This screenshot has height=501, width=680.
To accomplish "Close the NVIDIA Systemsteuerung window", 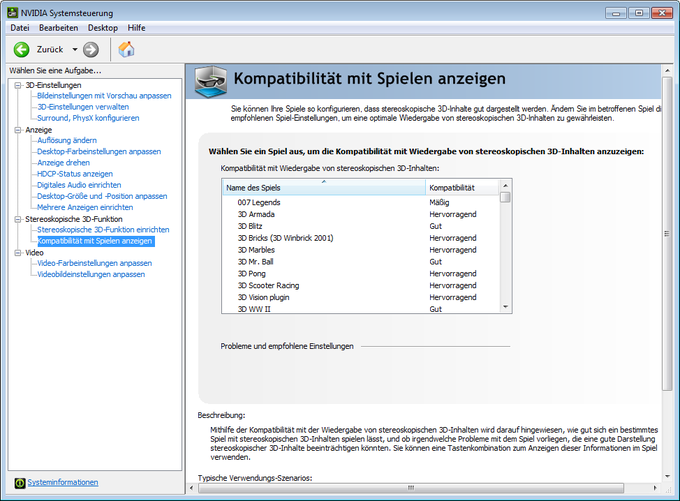I will (x=662, y=13).
